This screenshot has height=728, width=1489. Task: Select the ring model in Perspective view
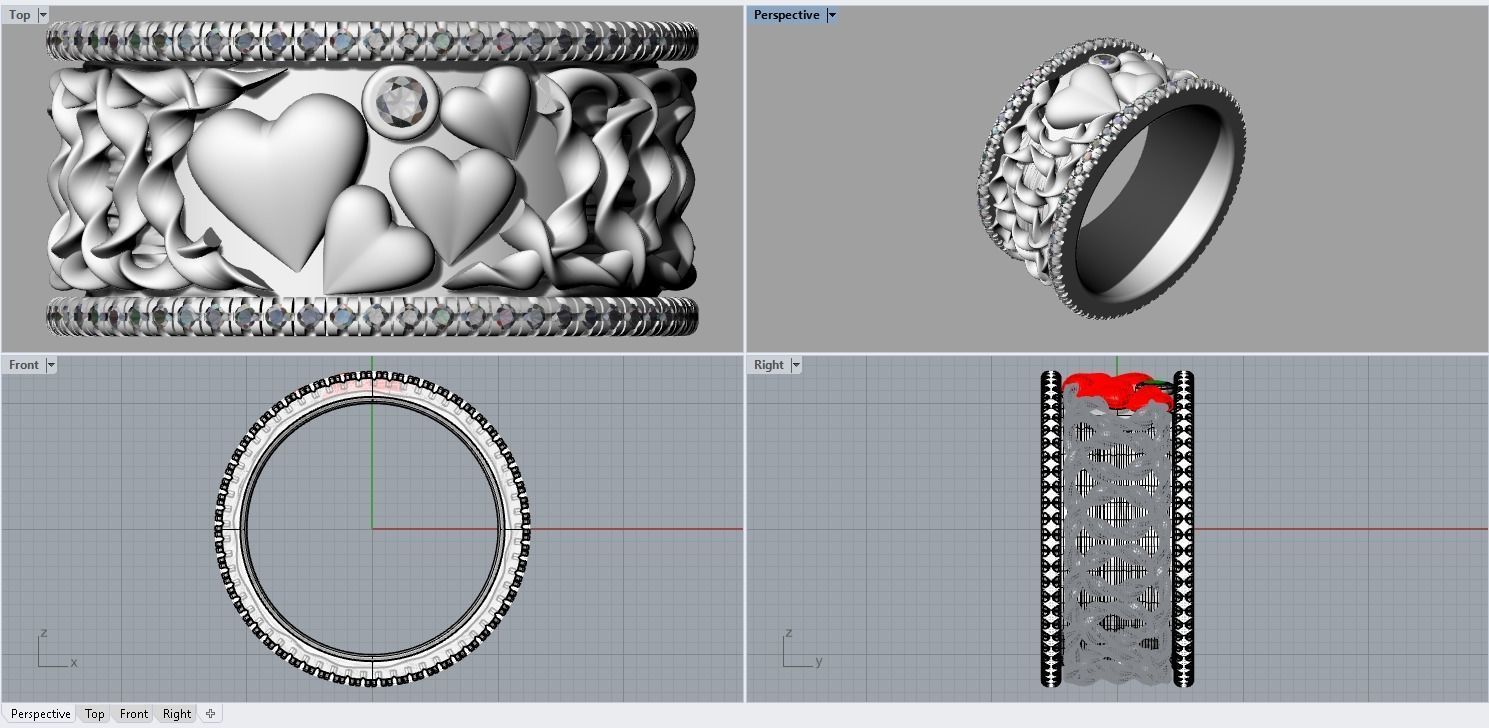tap(1111, 178)
